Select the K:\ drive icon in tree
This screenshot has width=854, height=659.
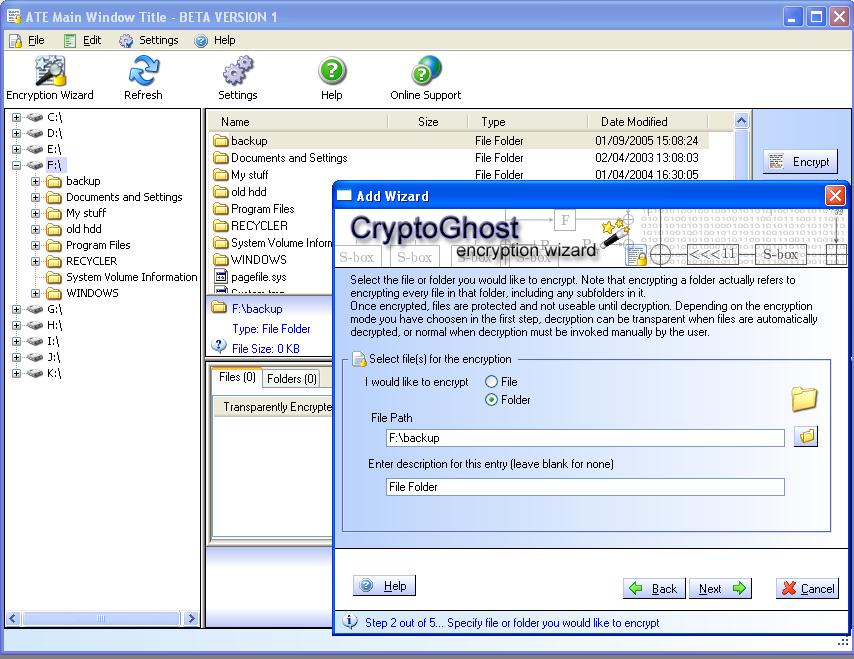click(35, 373)
